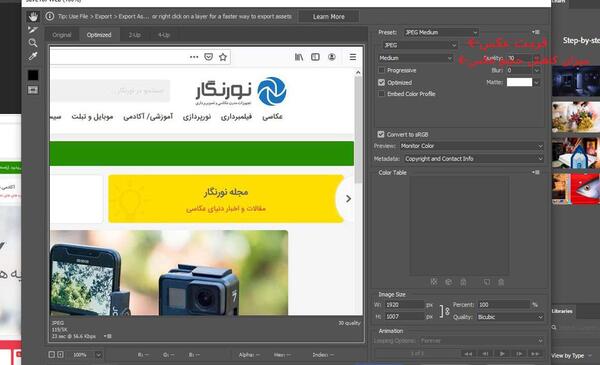The width and height of the screenshot is (600, 365).
Task: Open the Color Table panel menu
Action: (x=536, y=173)
